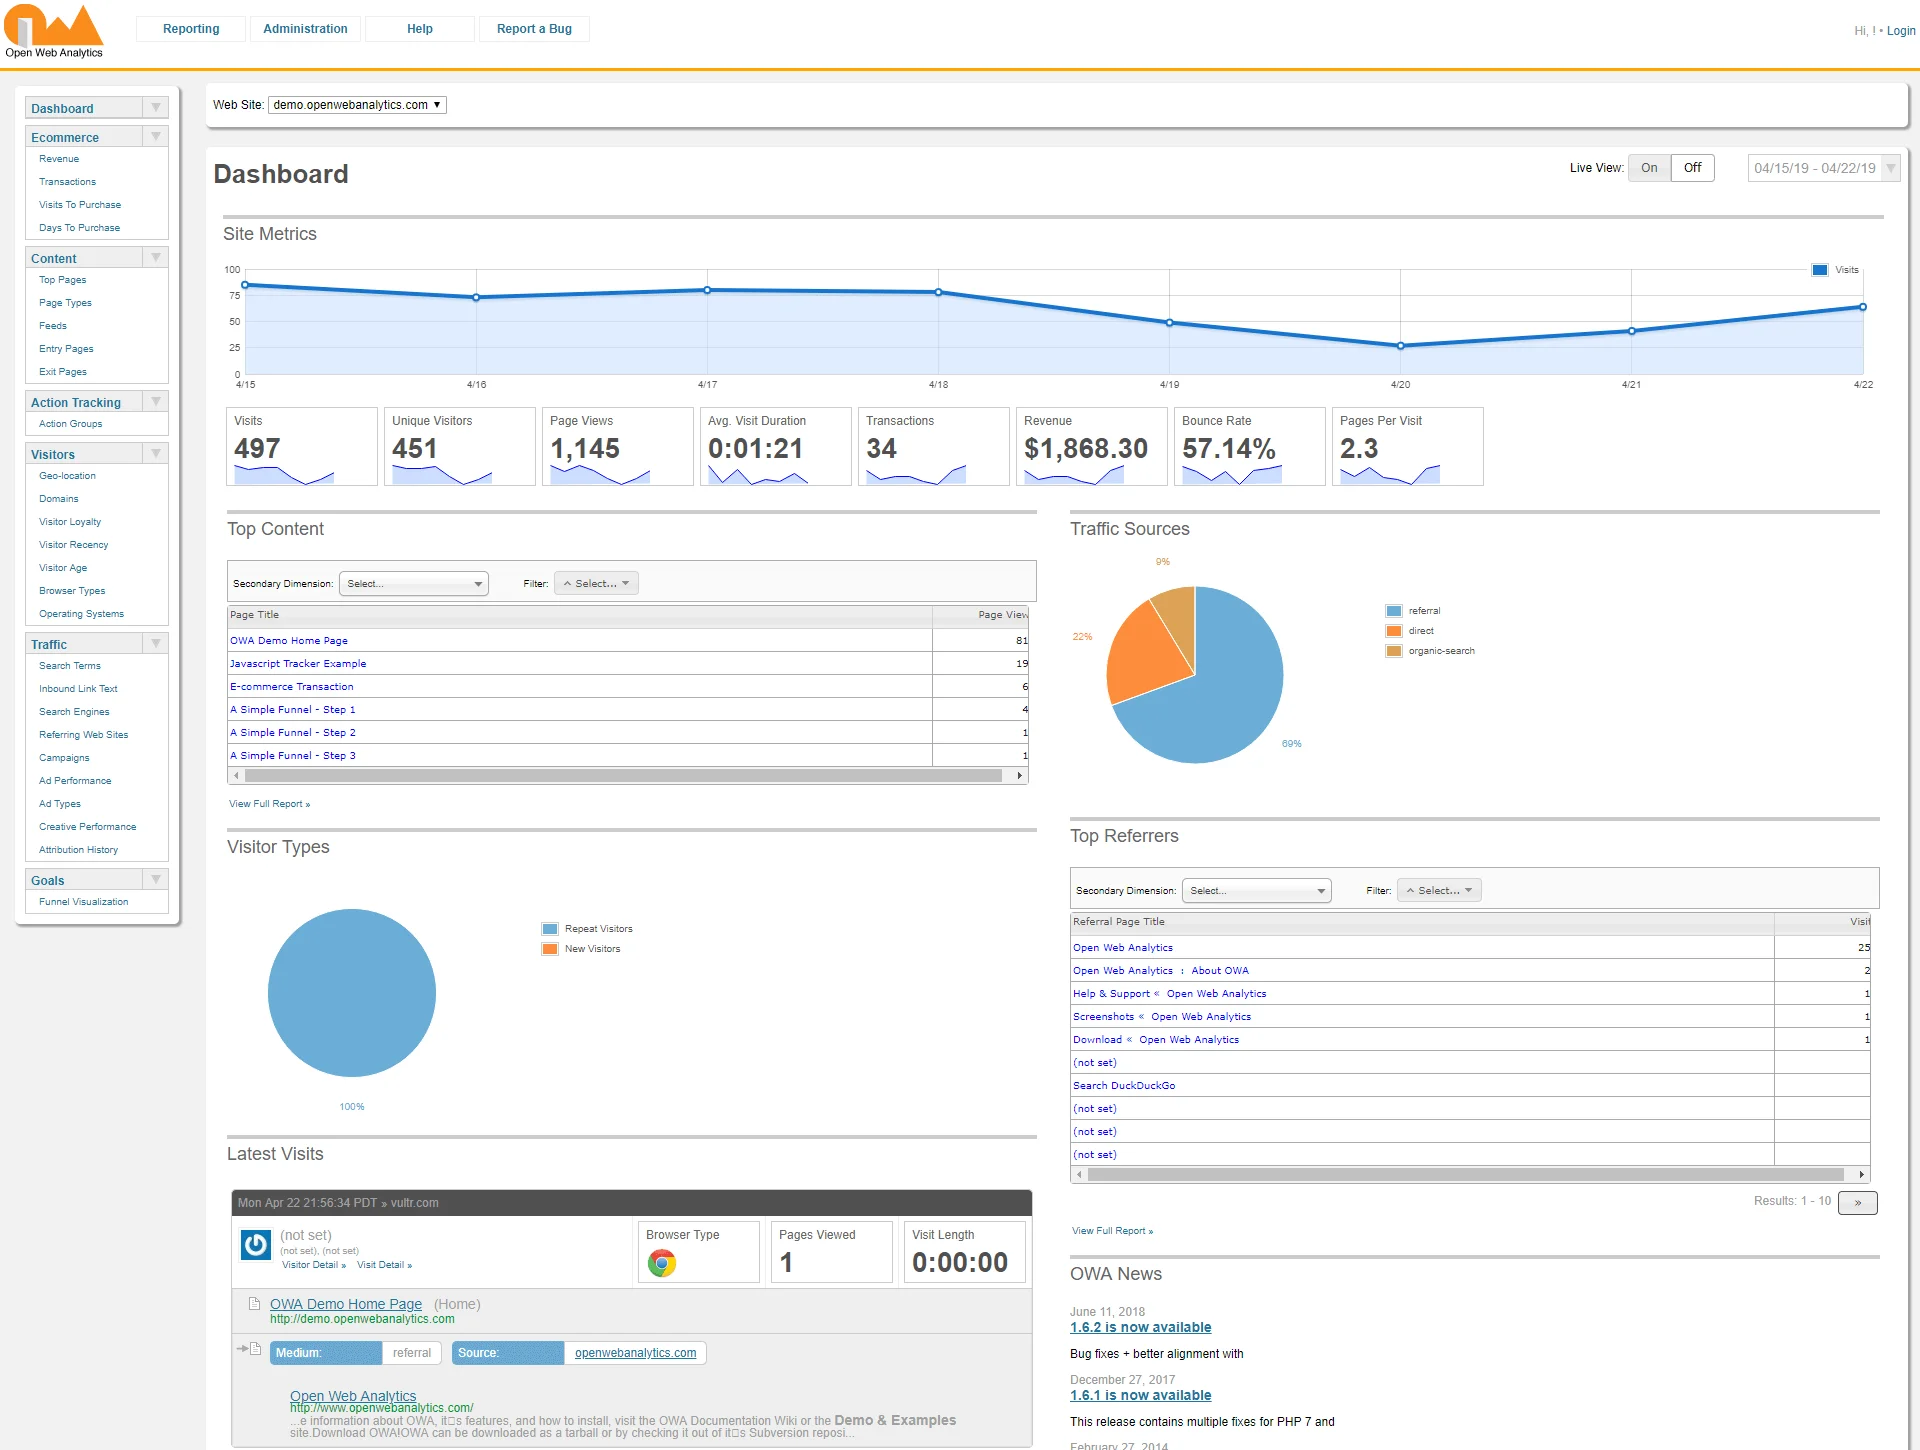Open Top Content Secondary Dimension dropdown

(x=414, y=584)
